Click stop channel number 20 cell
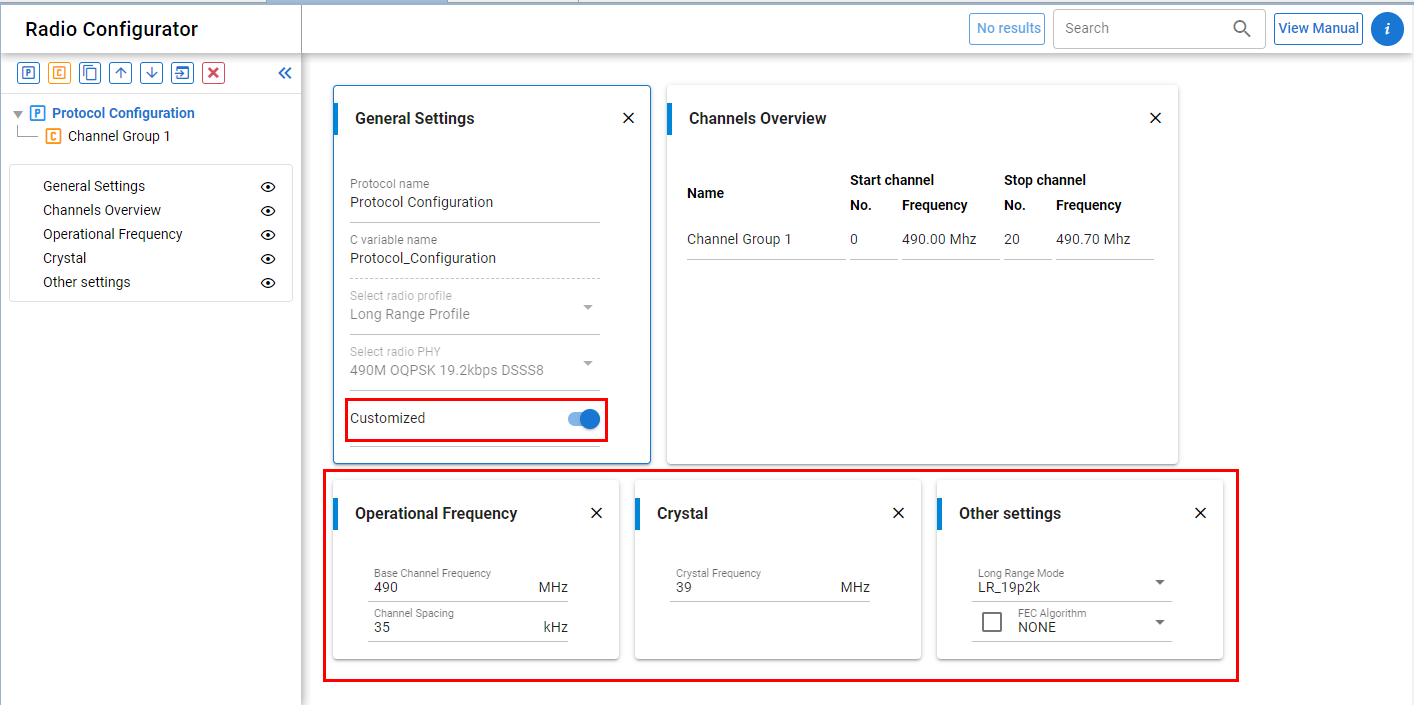 coord(1012,239)
